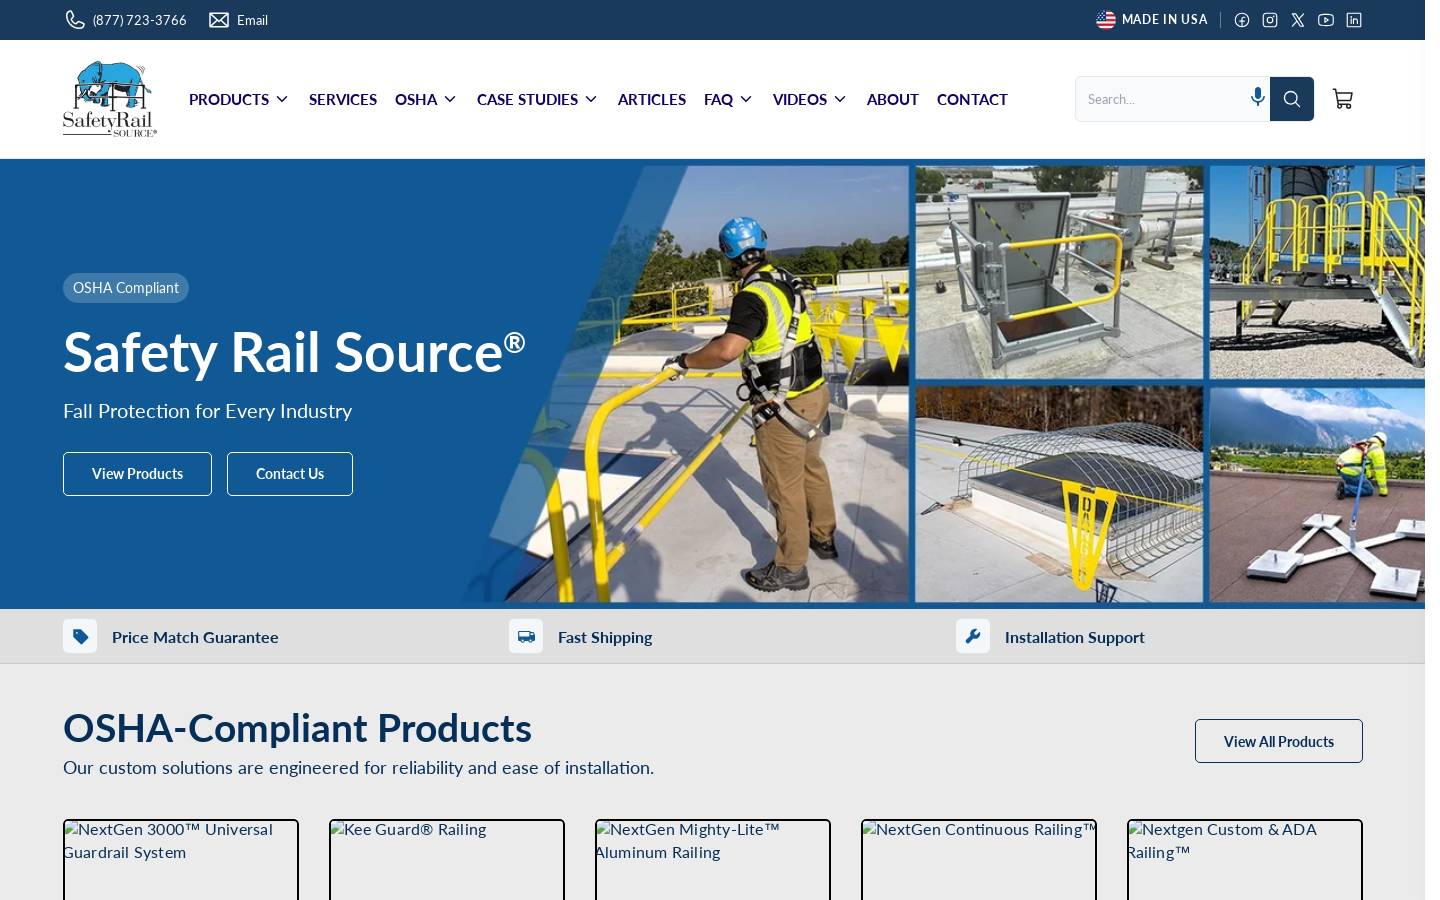Click the Price Match Guarantee text
This screenshot has width=1440, height=900.
click(195, 637)
